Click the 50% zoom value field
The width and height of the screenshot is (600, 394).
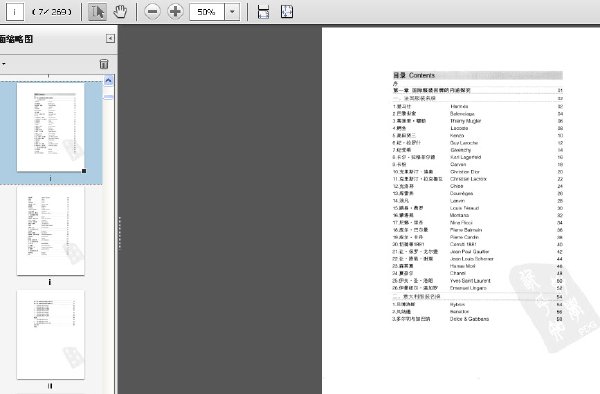coord(207,12)
